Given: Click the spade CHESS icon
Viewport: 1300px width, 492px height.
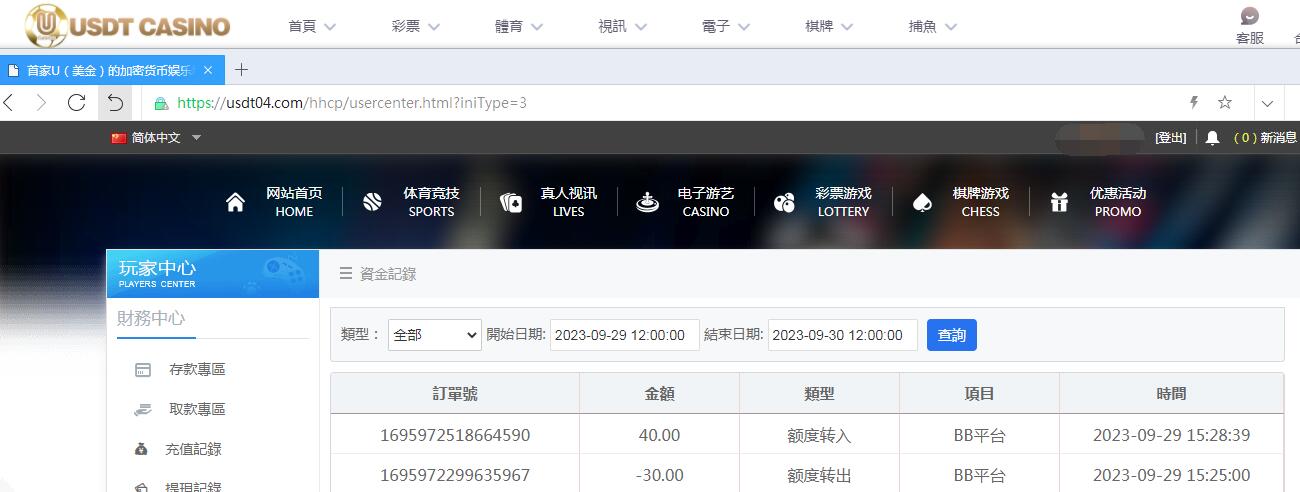Looking at the screenshot, I should pos(922,203).
